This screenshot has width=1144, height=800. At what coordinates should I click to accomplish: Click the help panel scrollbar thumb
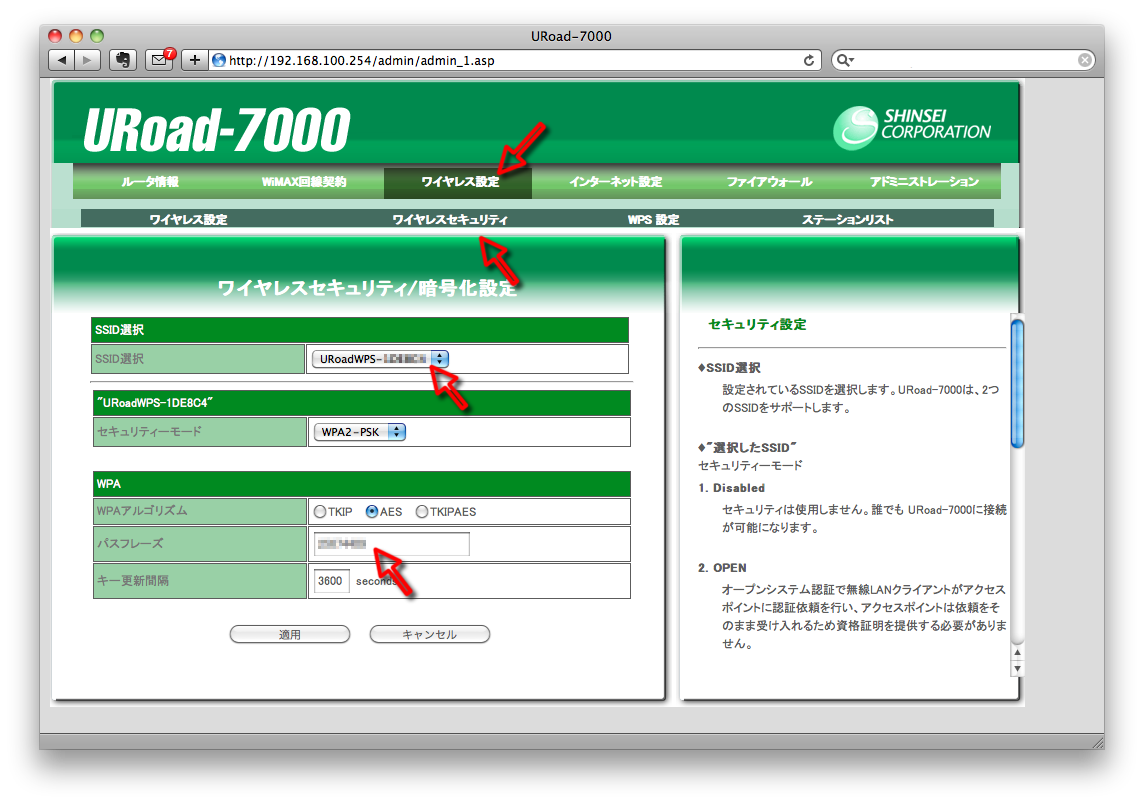(1017, 383)
